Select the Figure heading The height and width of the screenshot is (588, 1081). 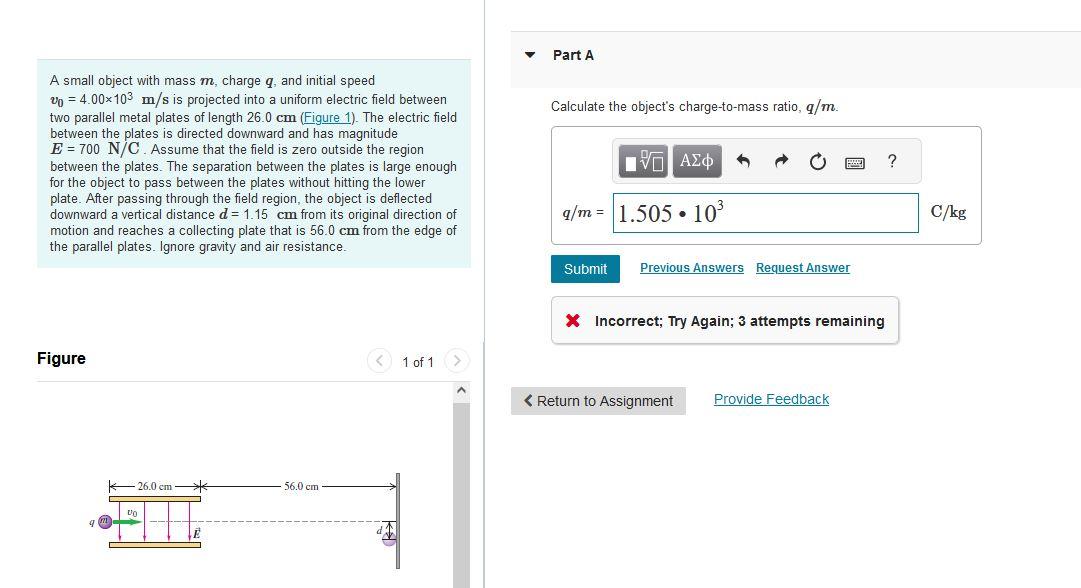coord(62,358)
